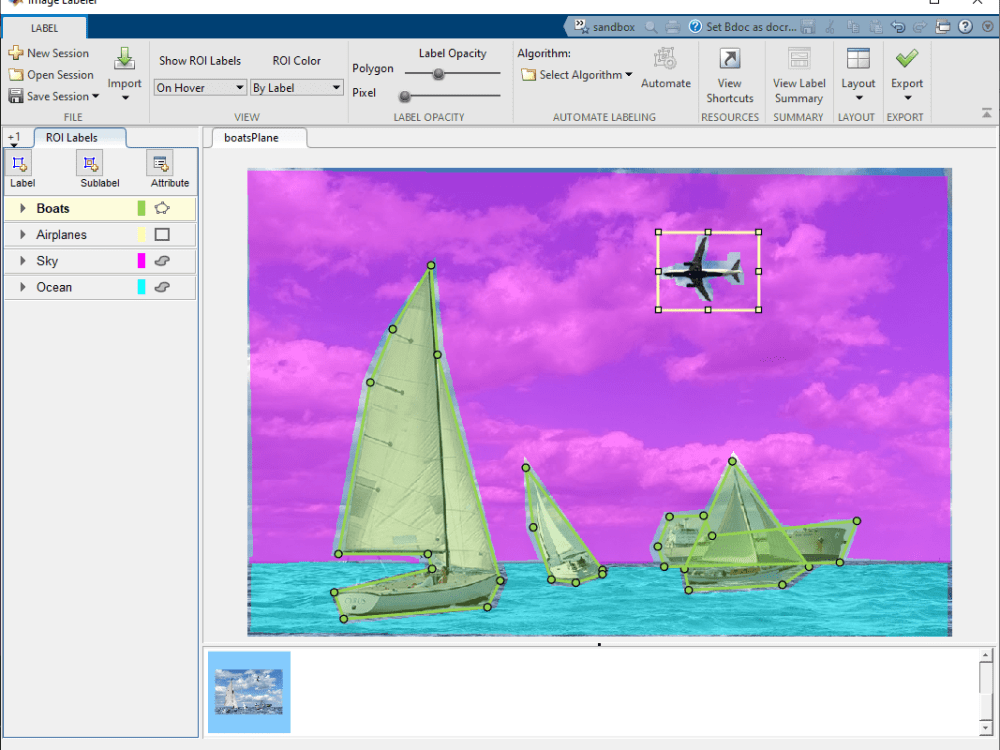
Task: Click Set Bdoc as docr... shortcut
Action: coord(743,27)
